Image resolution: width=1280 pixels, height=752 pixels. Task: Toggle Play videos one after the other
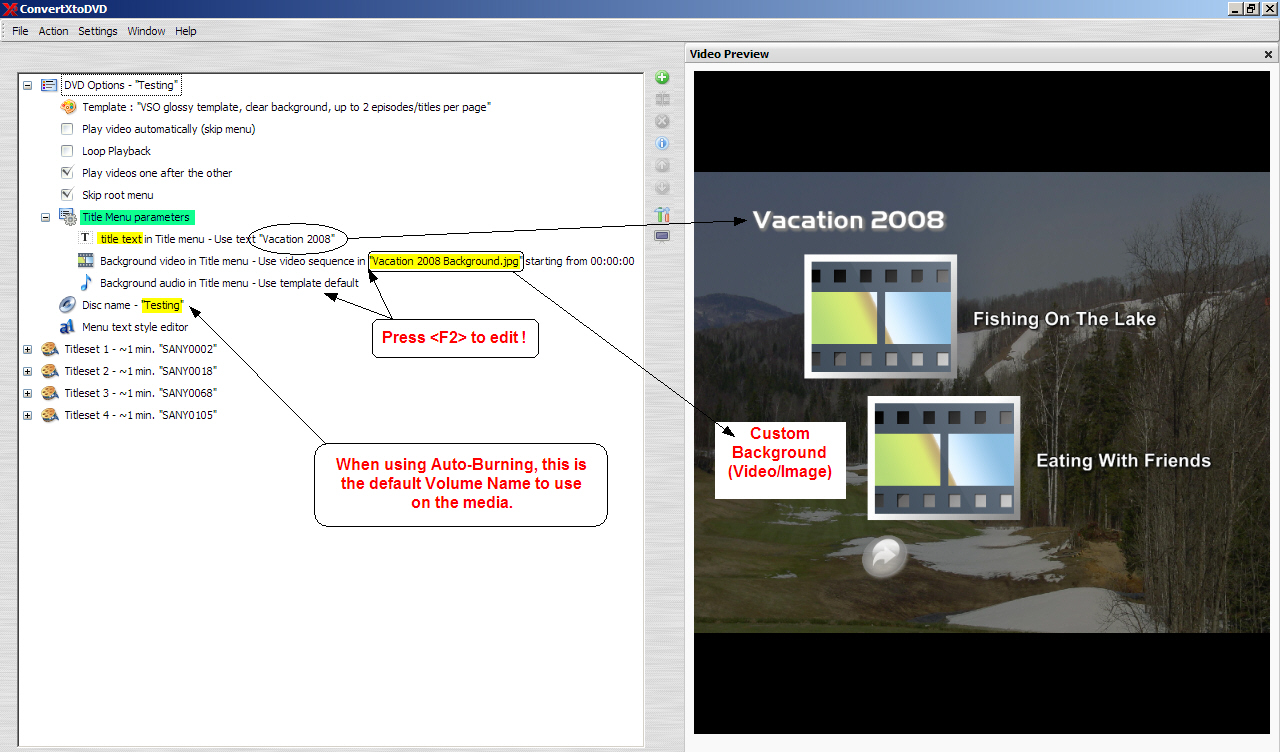[x=67, y=173]
